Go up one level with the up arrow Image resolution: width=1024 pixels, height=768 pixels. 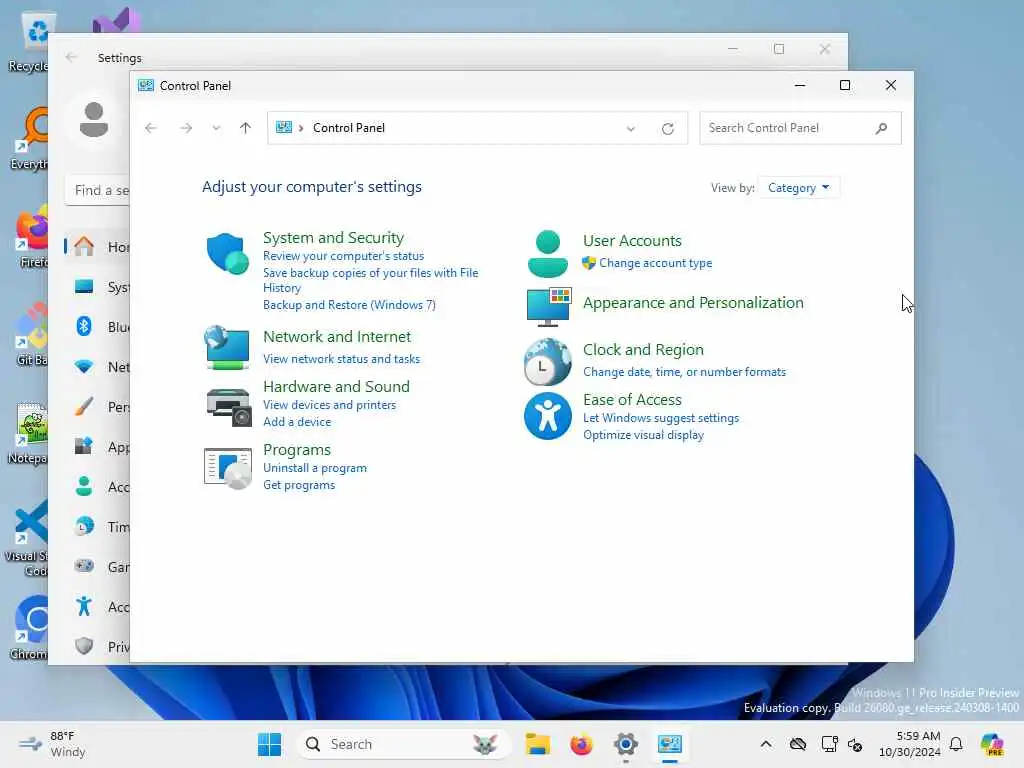pyautogui.click(x=246, y=128)
